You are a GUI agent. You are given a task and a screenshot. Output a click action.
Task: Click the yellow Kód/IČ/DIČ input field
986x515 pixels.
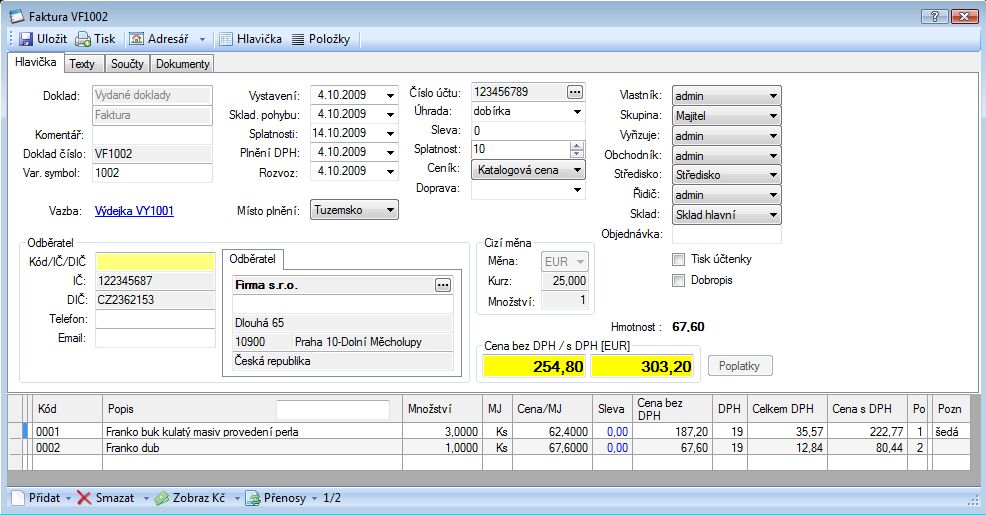point(154,261)
